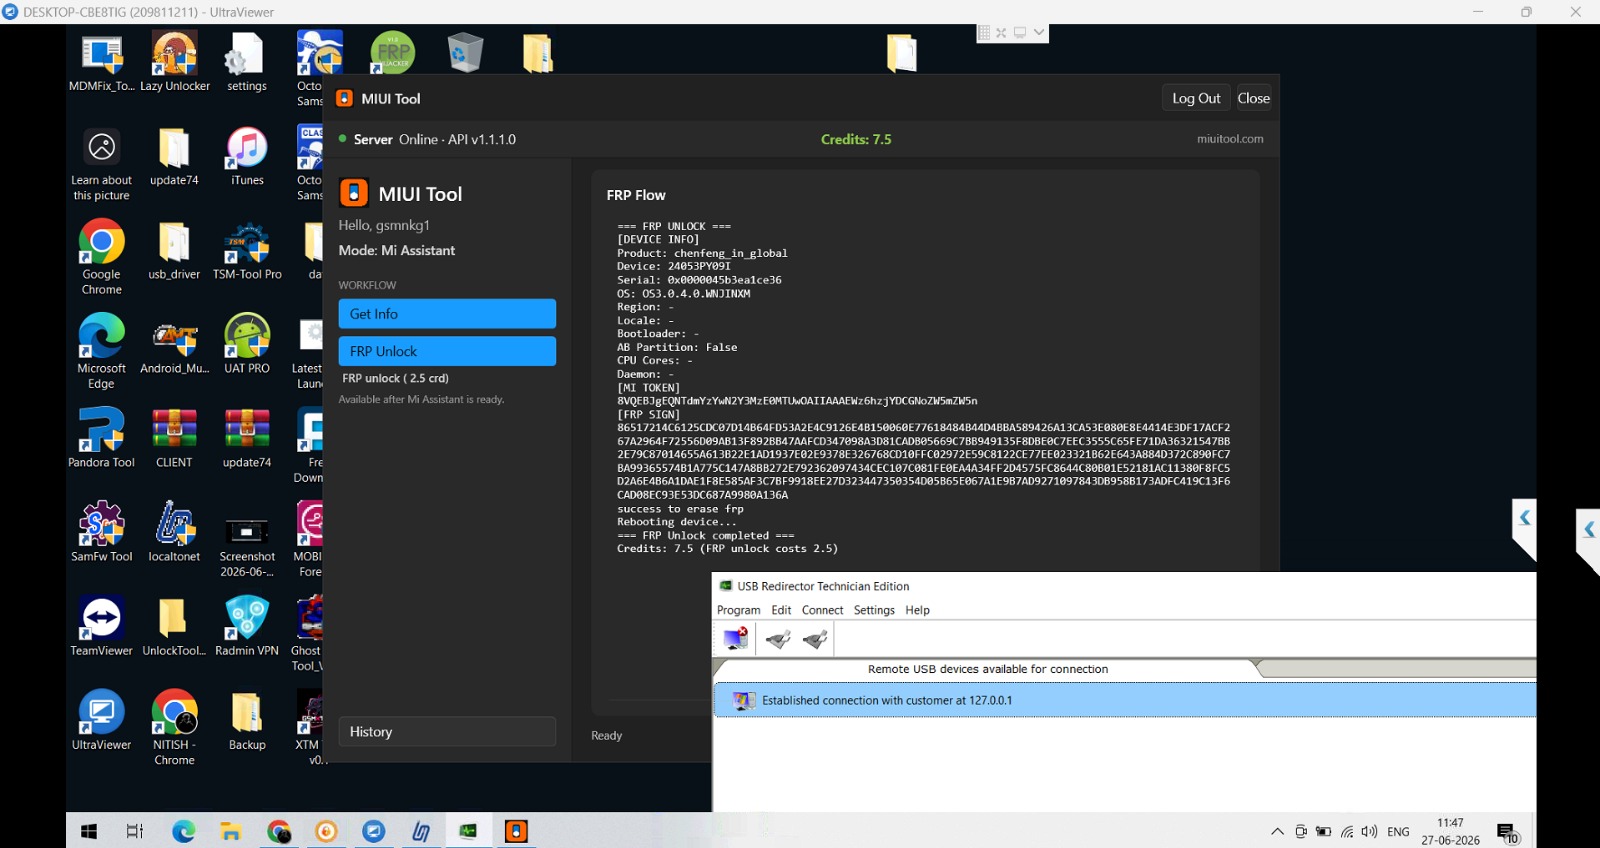Viewport: 1600px width, 848px height.
Task: Open the Help menu in USB Redirector
Action: coord(917,610)
